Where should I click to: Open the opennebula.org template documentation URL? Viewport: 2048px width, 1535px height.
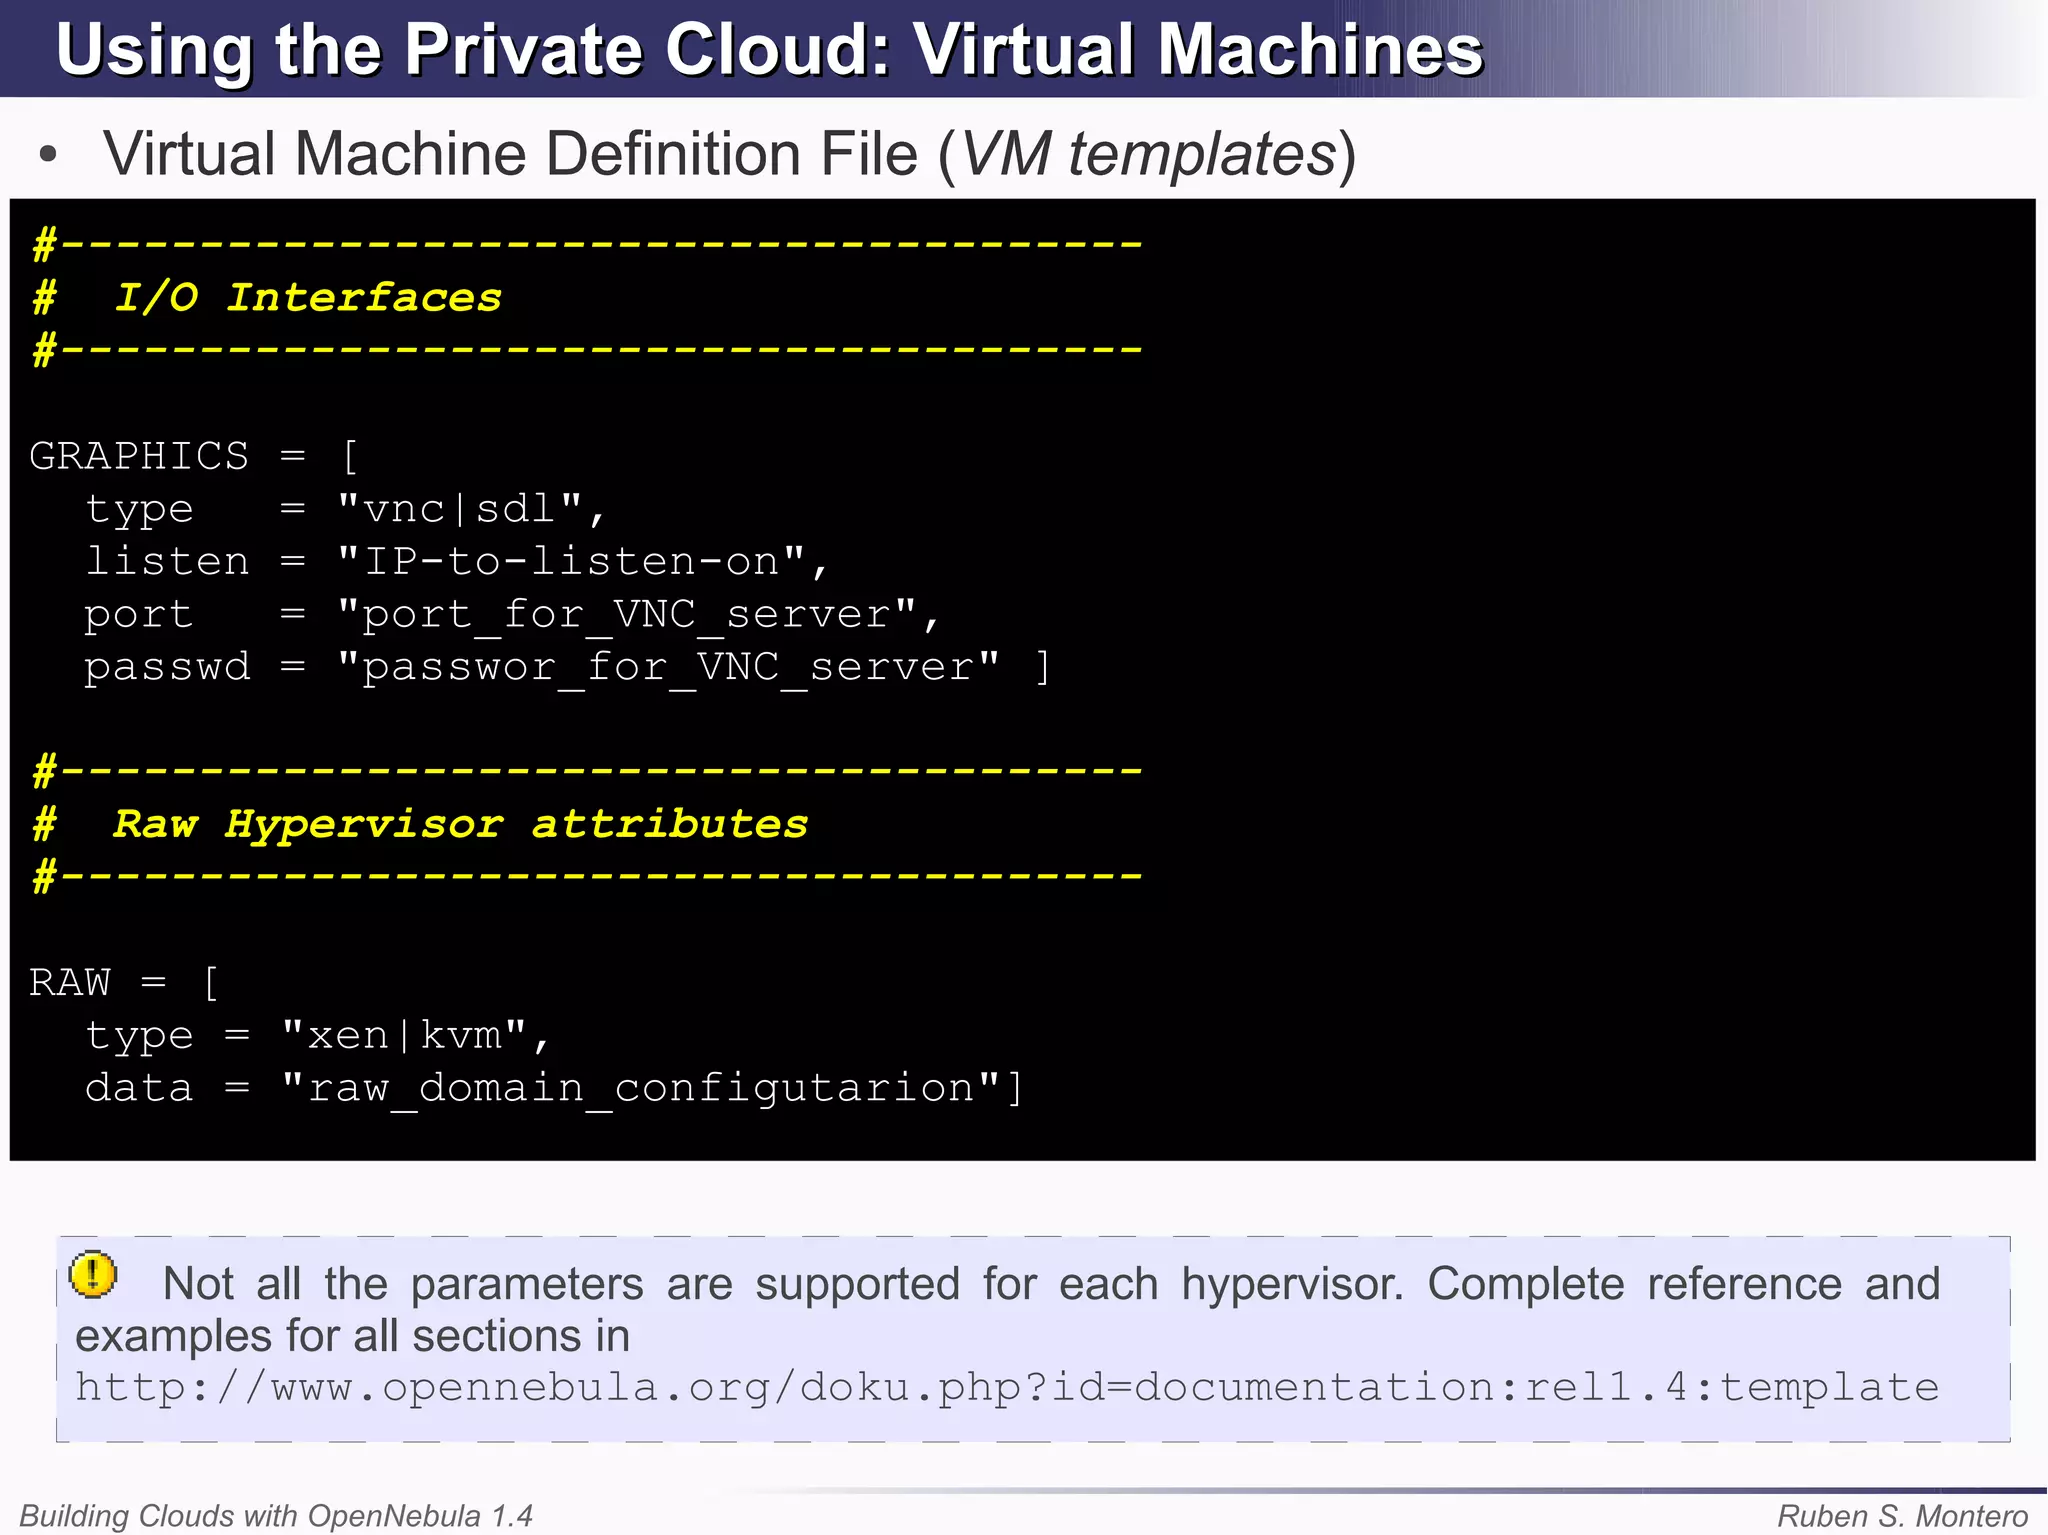[x=1007, y=1388]
